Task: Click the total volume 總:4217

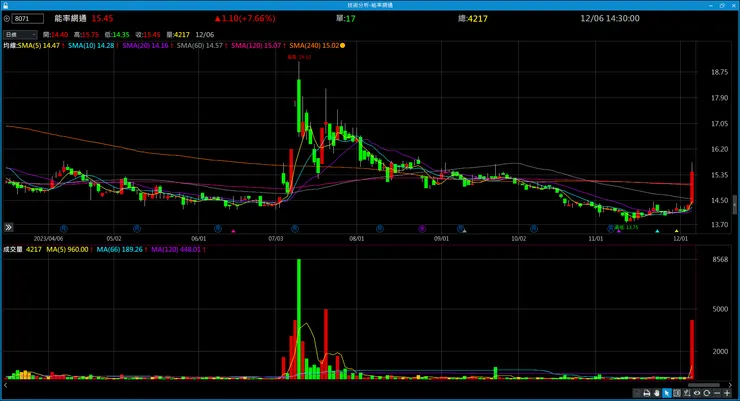Action: (472, 18)
